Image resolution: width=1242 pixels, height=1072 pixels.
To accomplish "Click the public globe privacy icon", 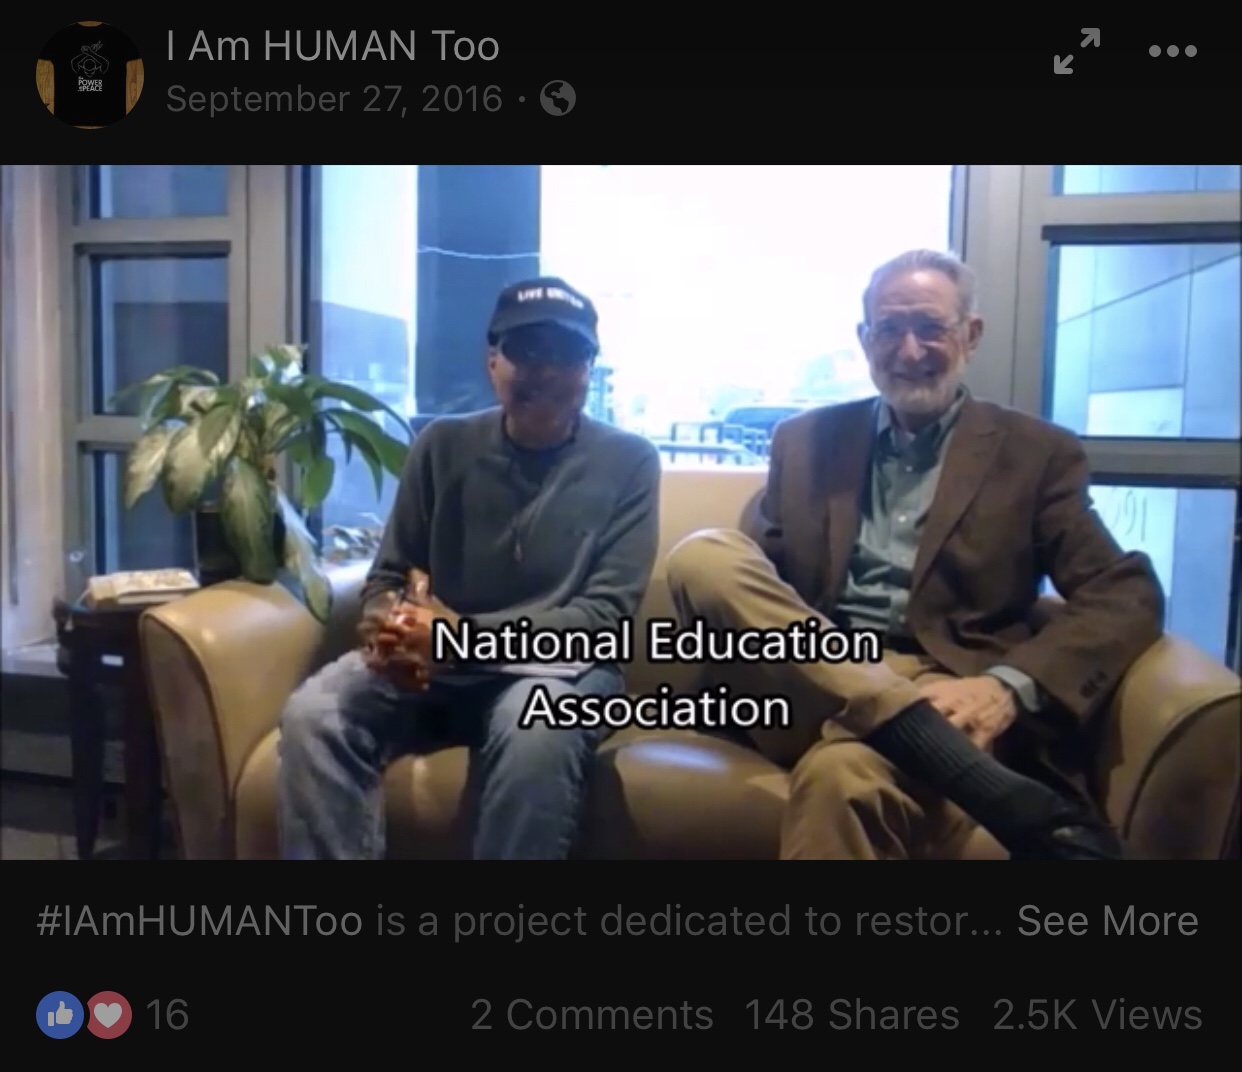I will click(558, 98).
